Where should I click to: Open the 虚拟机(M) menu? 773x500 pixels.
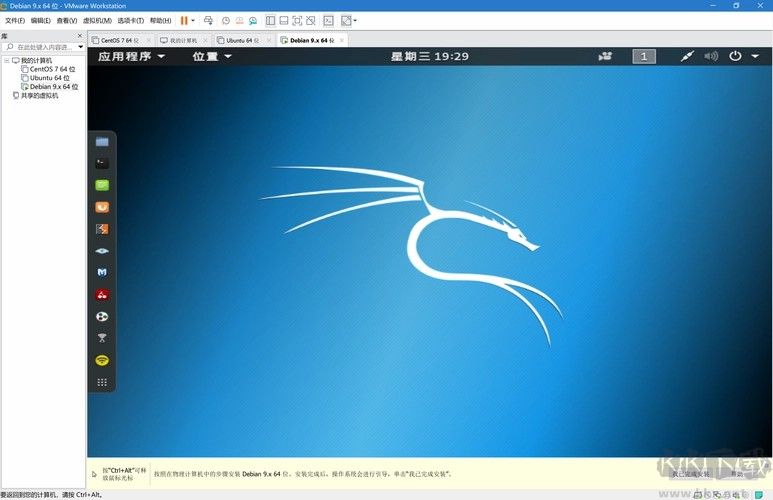(97, 21)
